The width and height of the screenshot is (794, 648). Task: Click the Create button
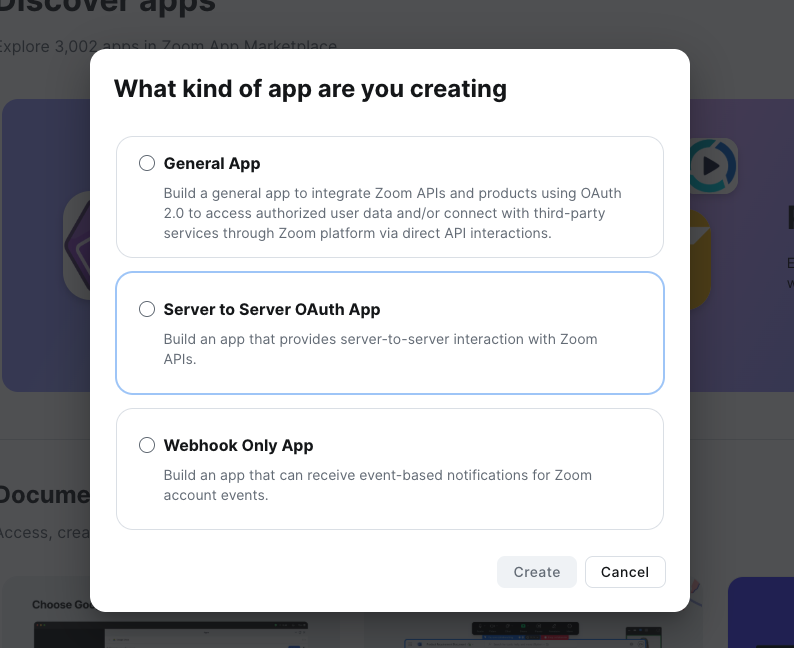[x=537, y=572]
